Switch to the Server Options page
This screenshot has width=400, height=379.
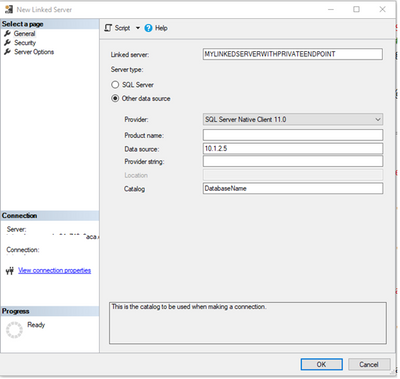pos(34,52)
